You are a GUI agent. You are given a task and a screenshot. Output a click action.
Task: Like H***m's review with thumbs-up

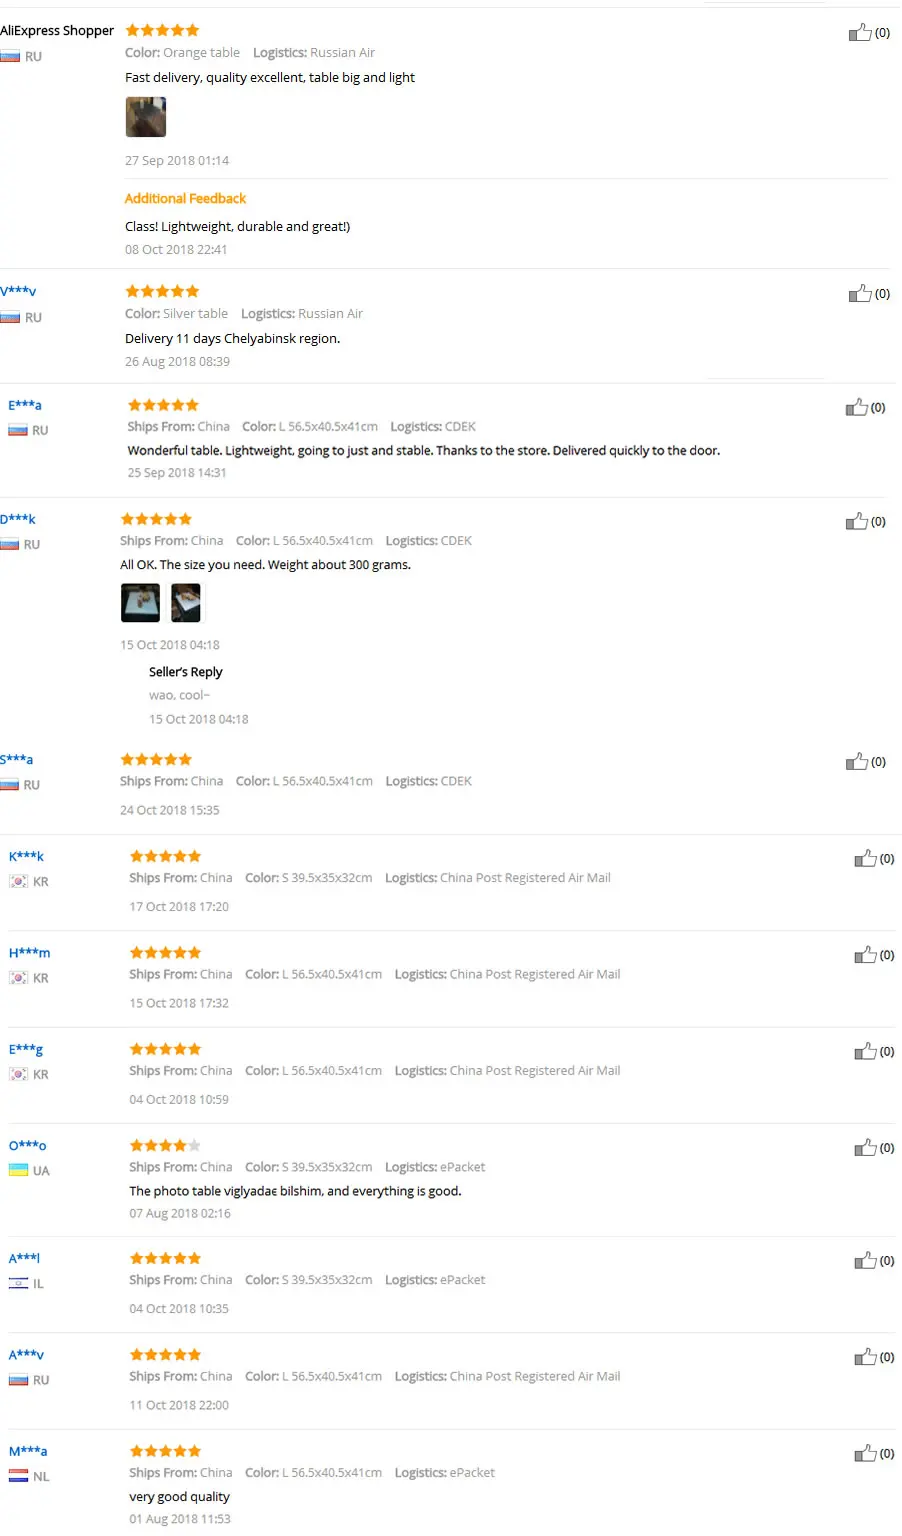tap(865, 956)
